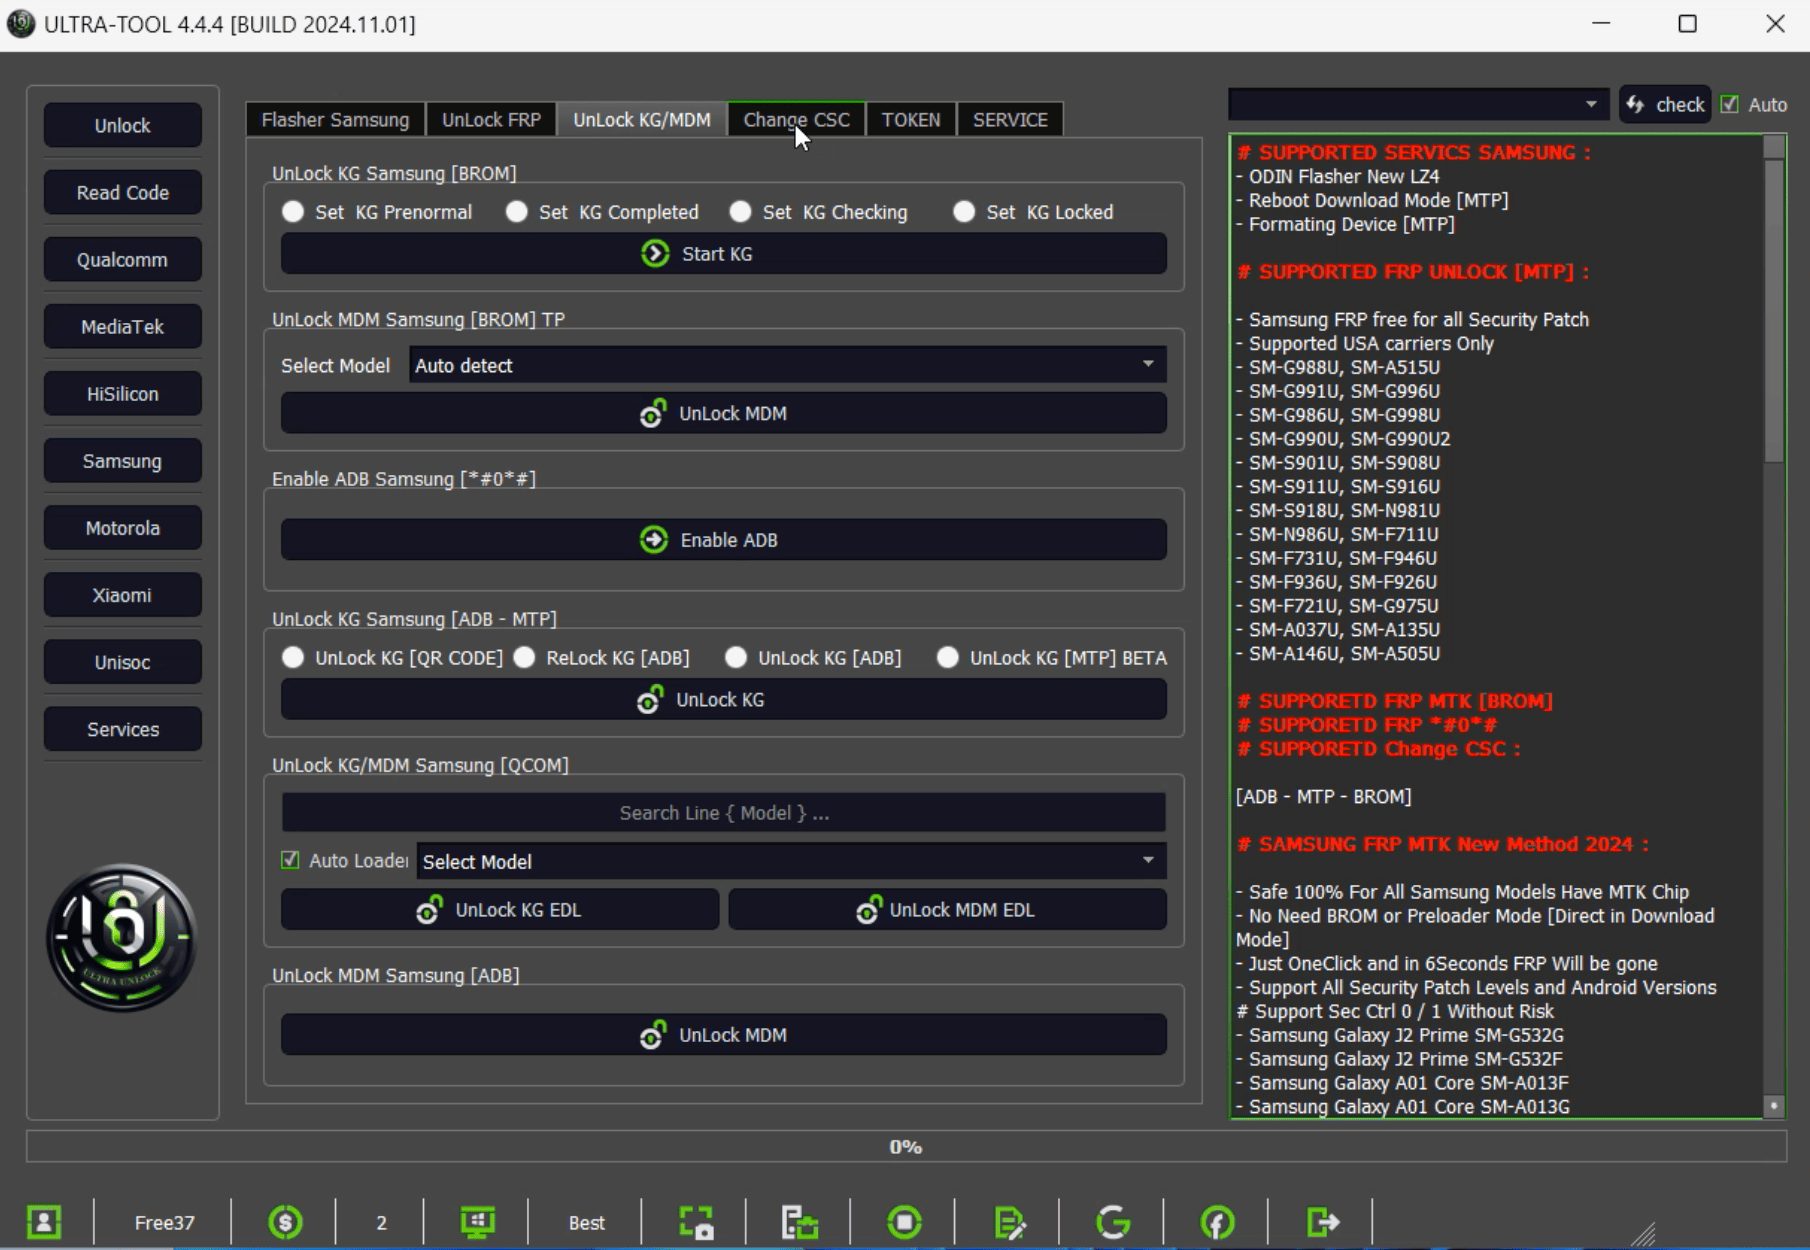
Task: Open Unlock section in sidebar
Action: tap(122, 125)
